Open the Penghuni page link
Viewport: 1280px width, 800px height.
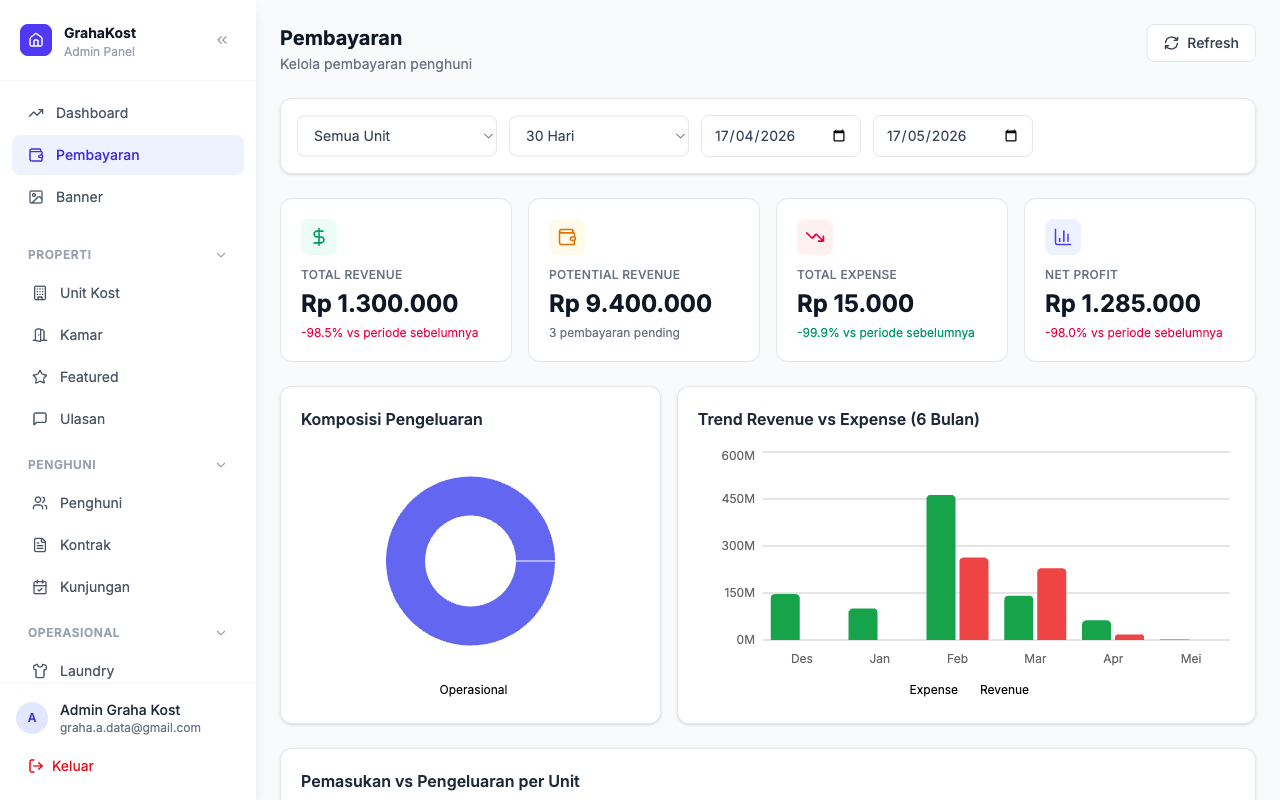pos(128,503)
